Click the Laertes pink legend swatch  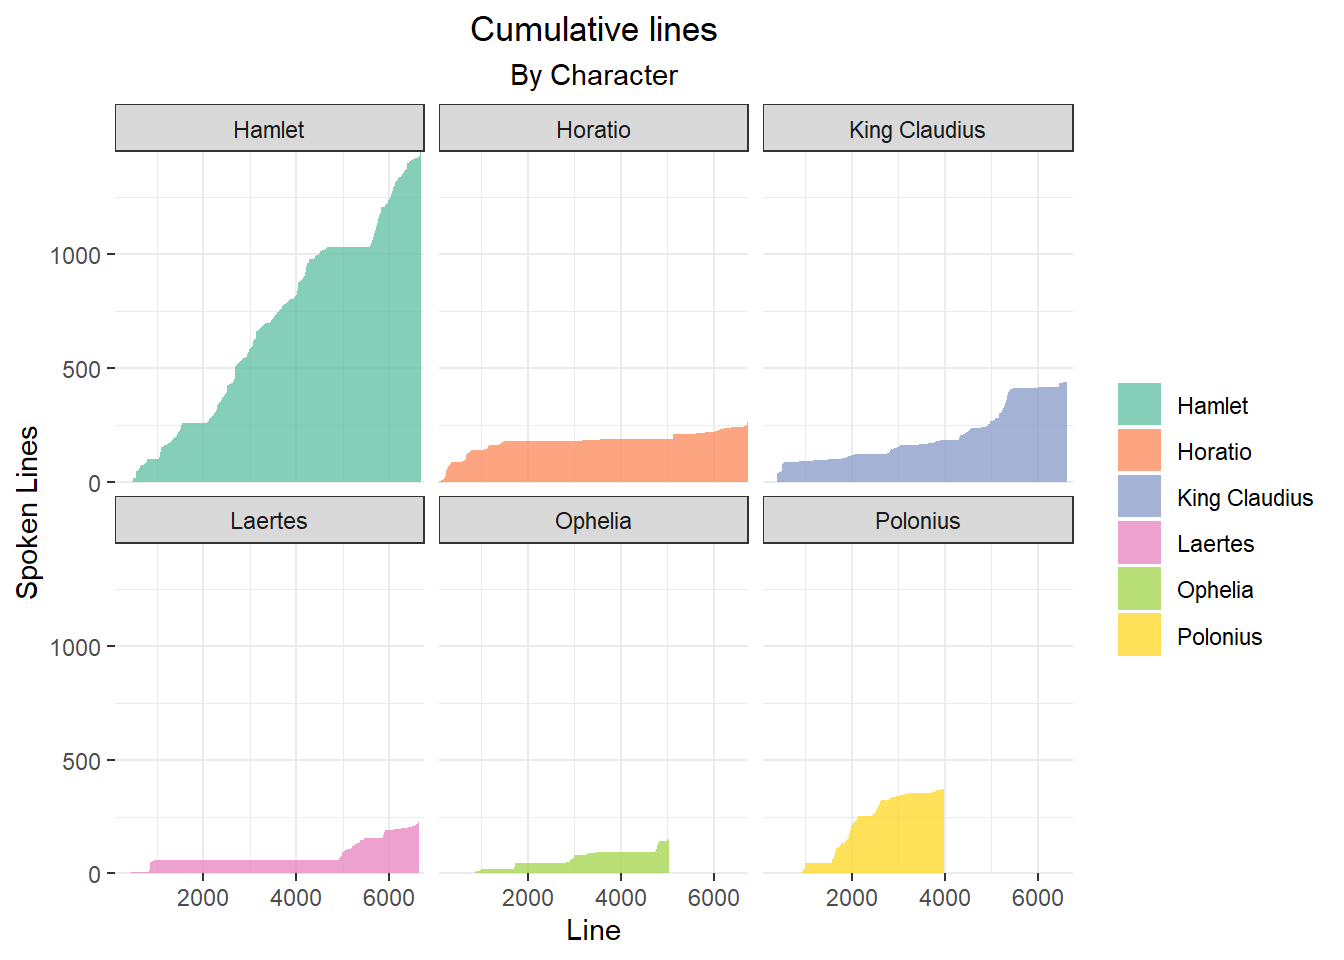1139,543
